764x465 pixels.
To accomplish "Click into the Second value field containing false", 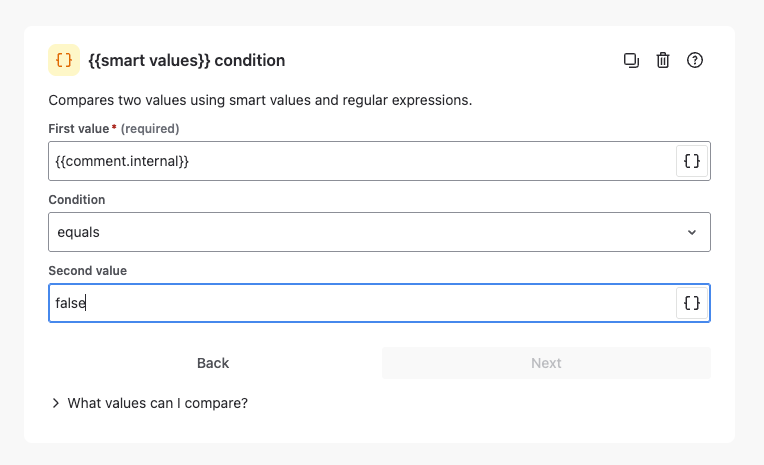I will coord(362,303).
